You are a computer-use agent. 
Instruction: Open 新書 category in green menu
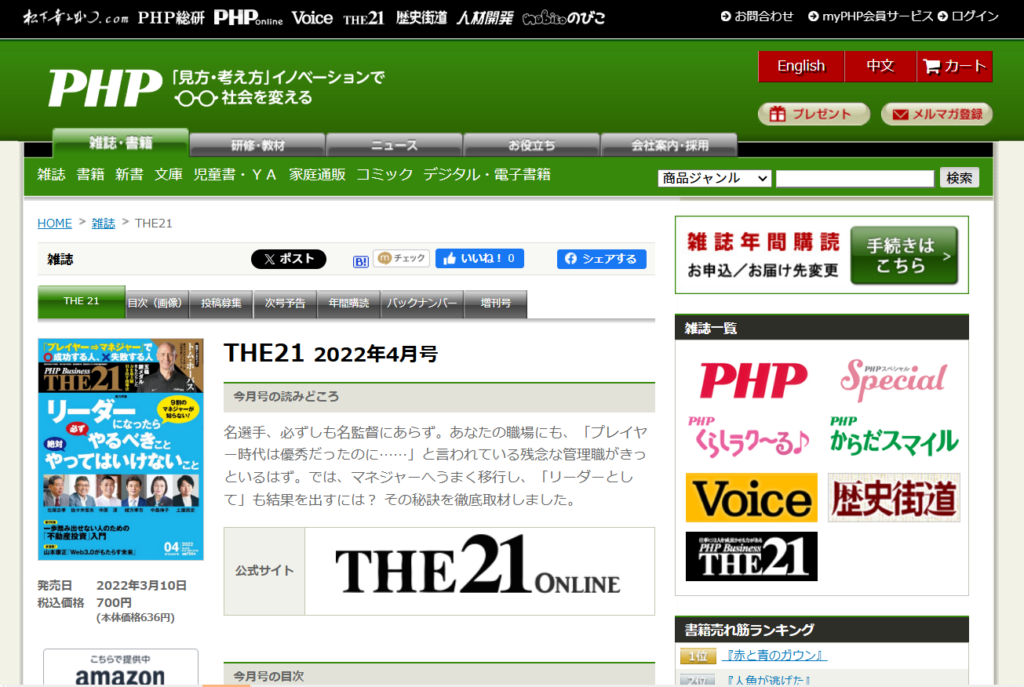(129, 174)
